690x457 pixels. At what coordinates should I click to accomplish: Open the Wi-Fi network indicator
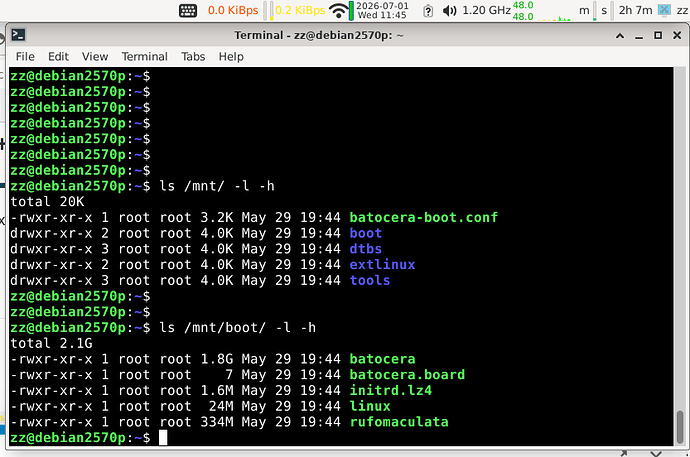[338, 10]
